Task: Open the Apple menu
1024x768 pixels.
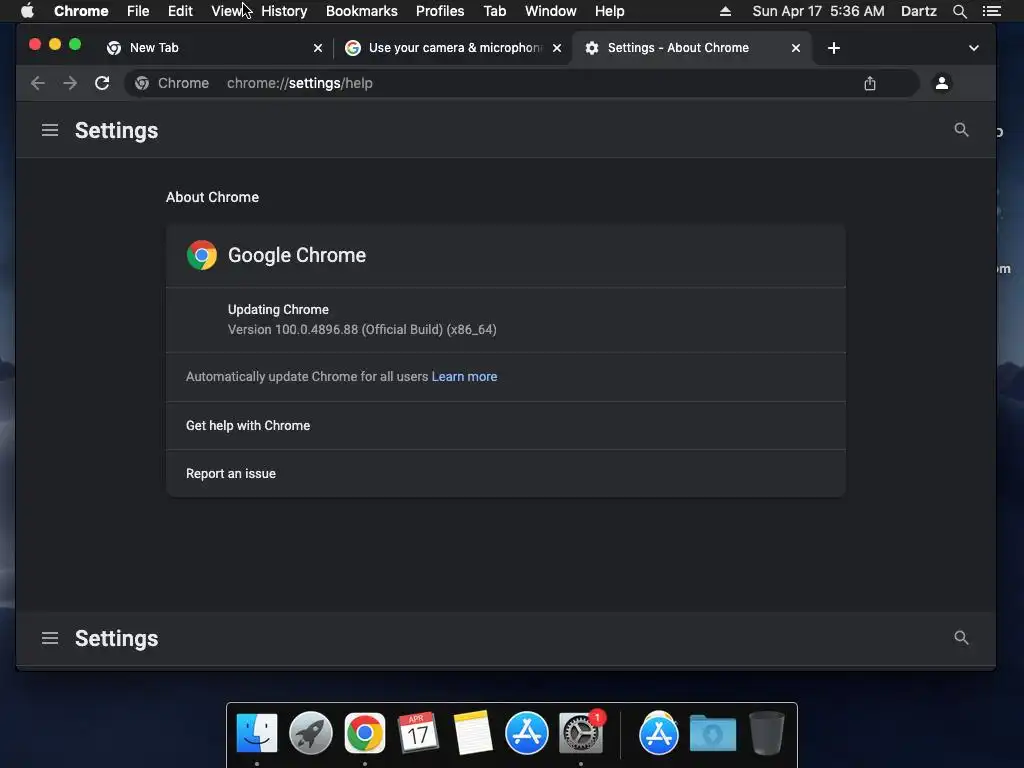Action: (27, 11)
